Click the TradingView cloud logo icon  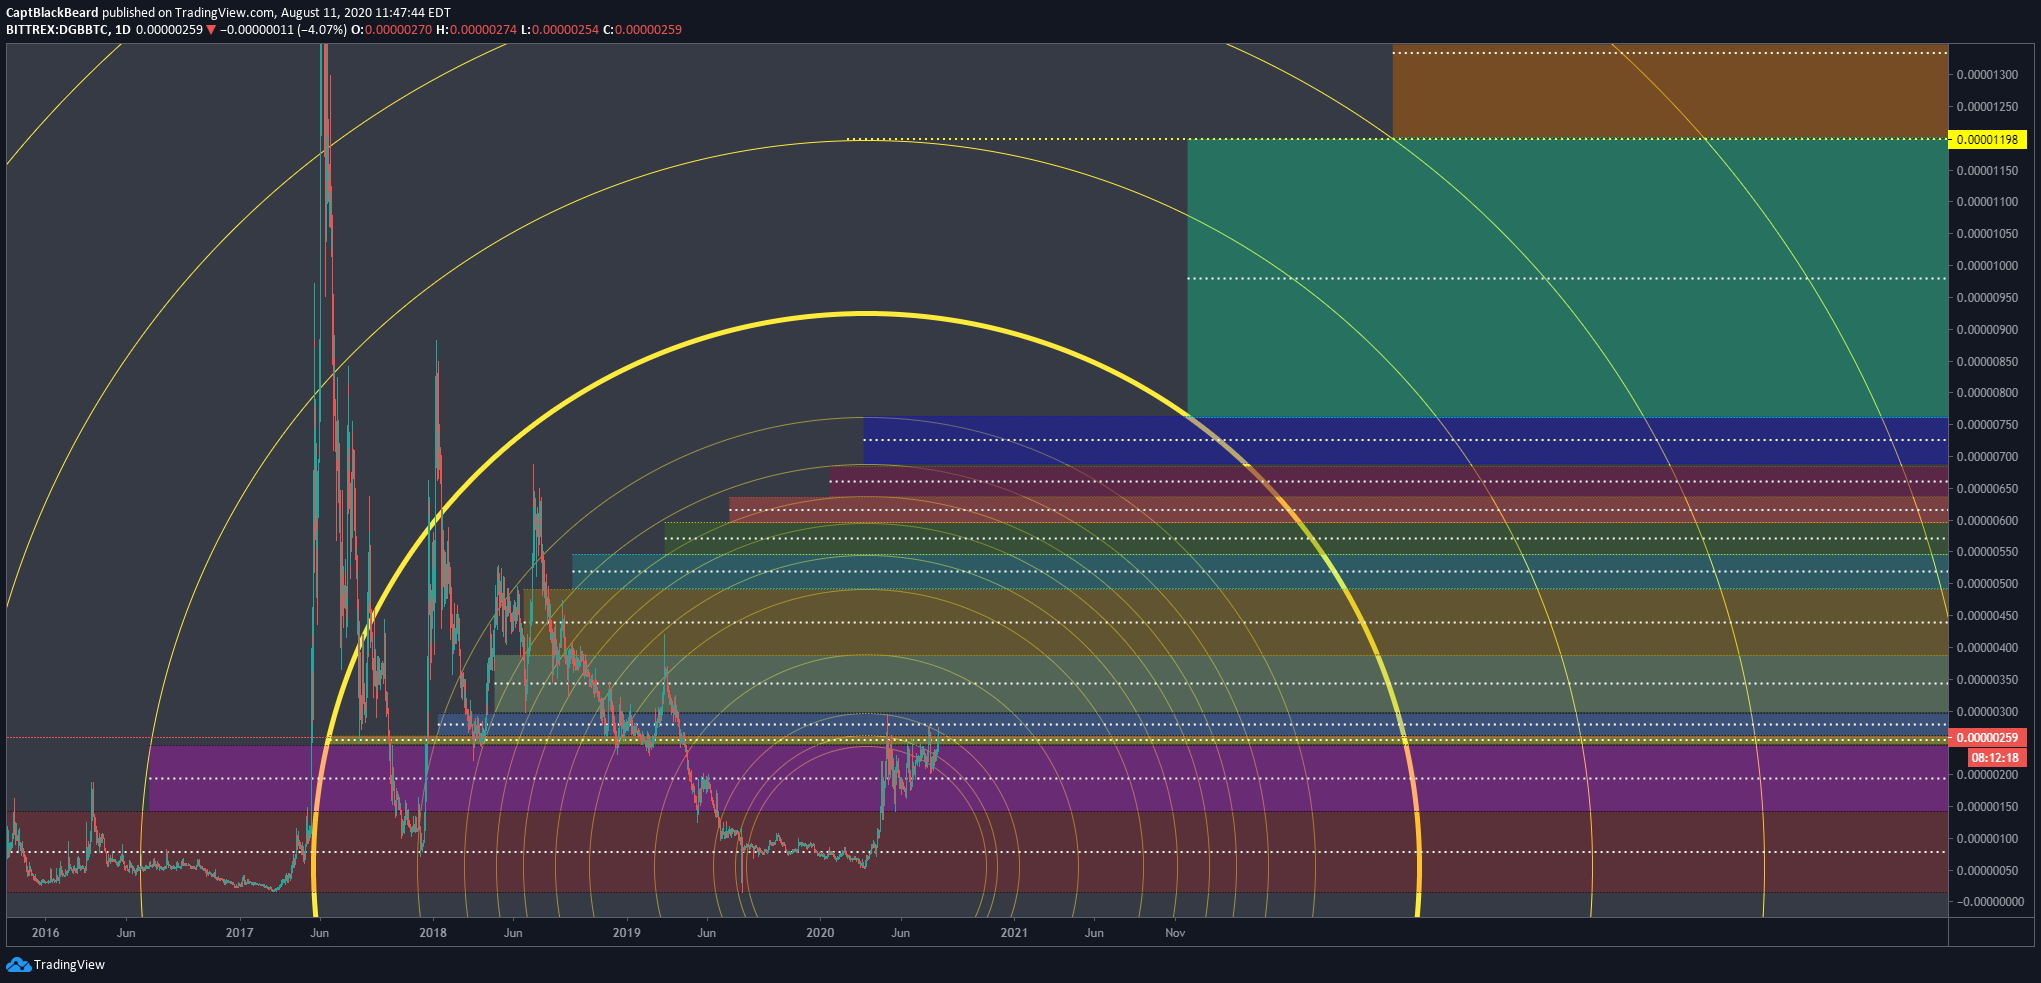(x=18, y=964)
